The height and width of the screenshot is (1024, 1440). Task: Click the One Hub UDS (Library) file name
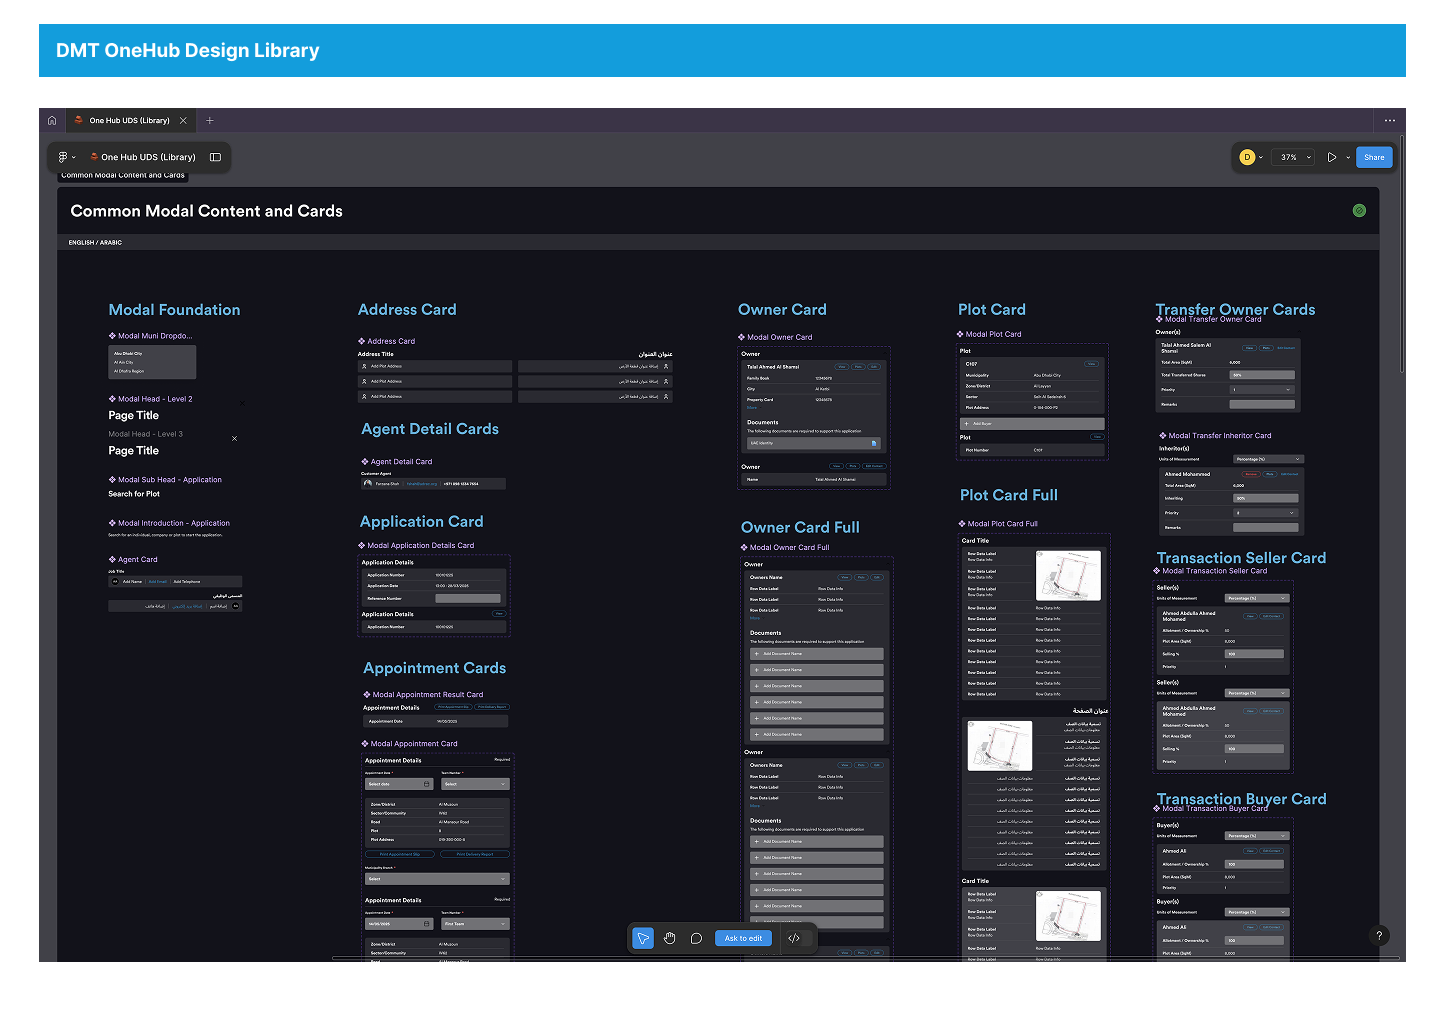tap(148, 157)
